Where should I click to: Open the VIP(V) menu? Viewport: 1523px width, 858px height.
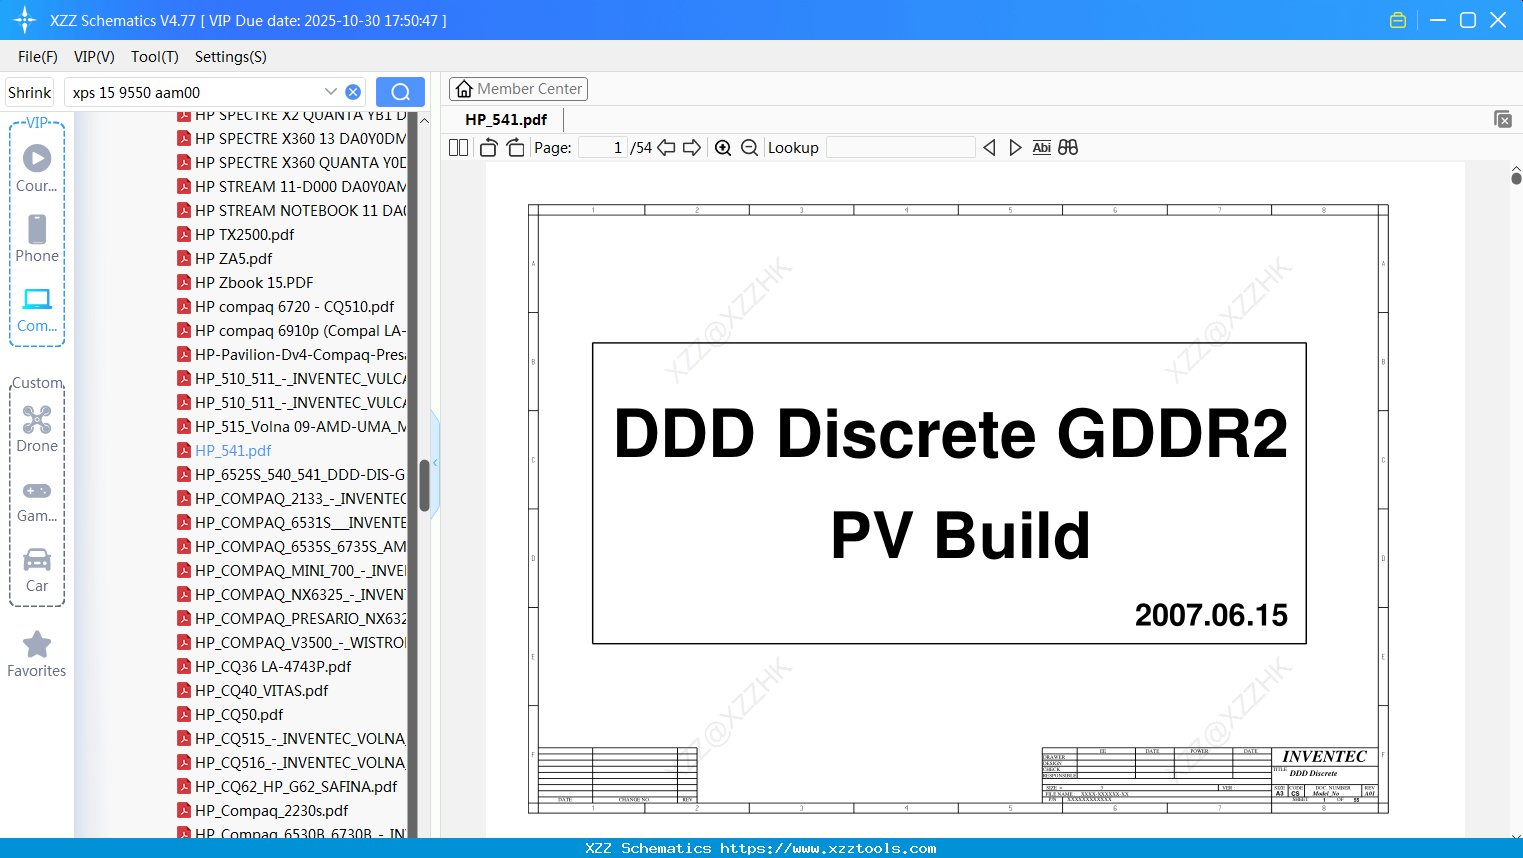click(x=94, y=57)
